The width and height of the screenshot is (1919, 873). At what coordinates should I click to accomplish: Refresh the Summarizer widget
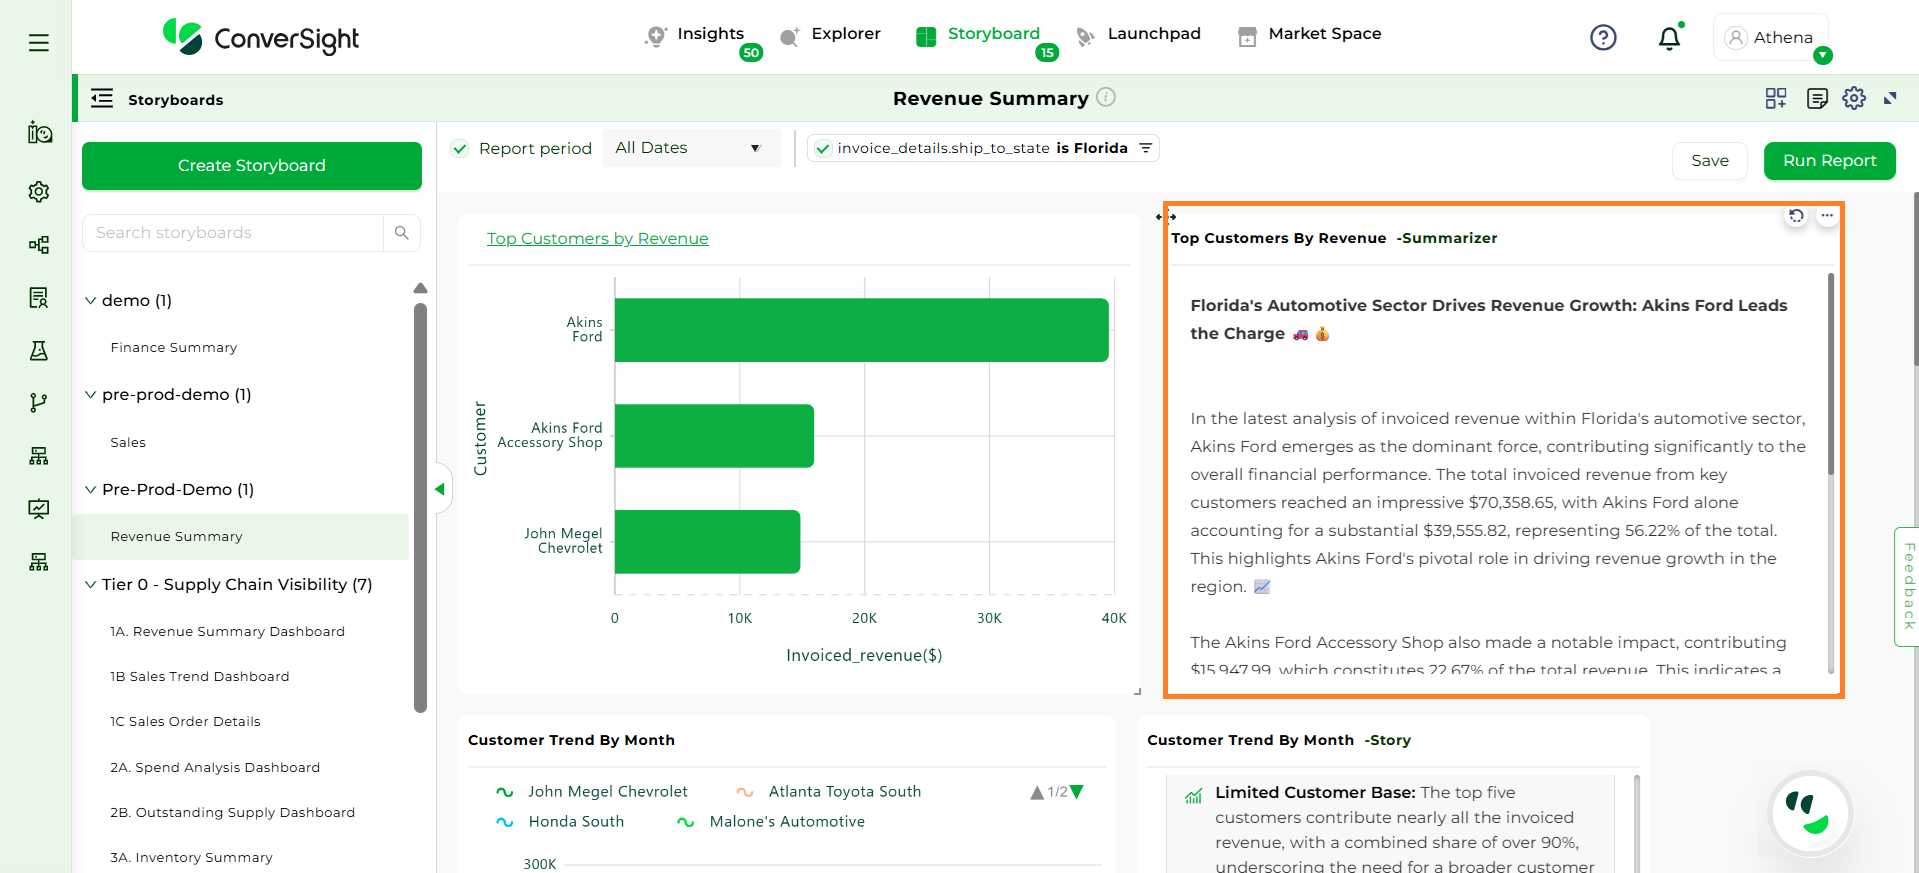pyautogui.click(x=1796, y=216)
